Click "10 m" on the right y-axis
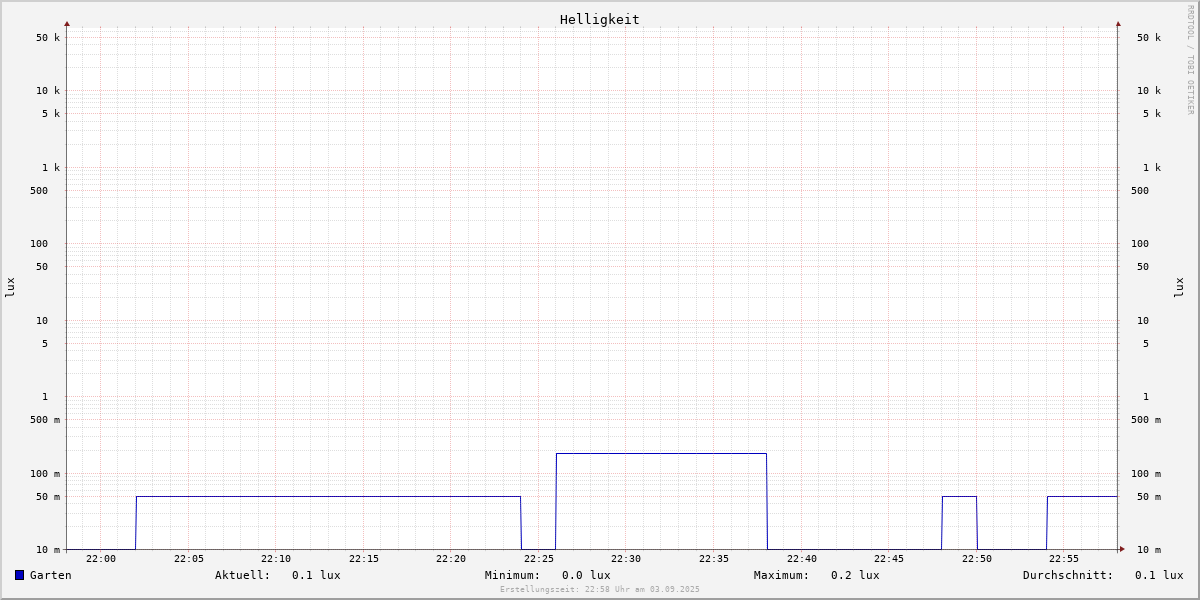 1149,550
